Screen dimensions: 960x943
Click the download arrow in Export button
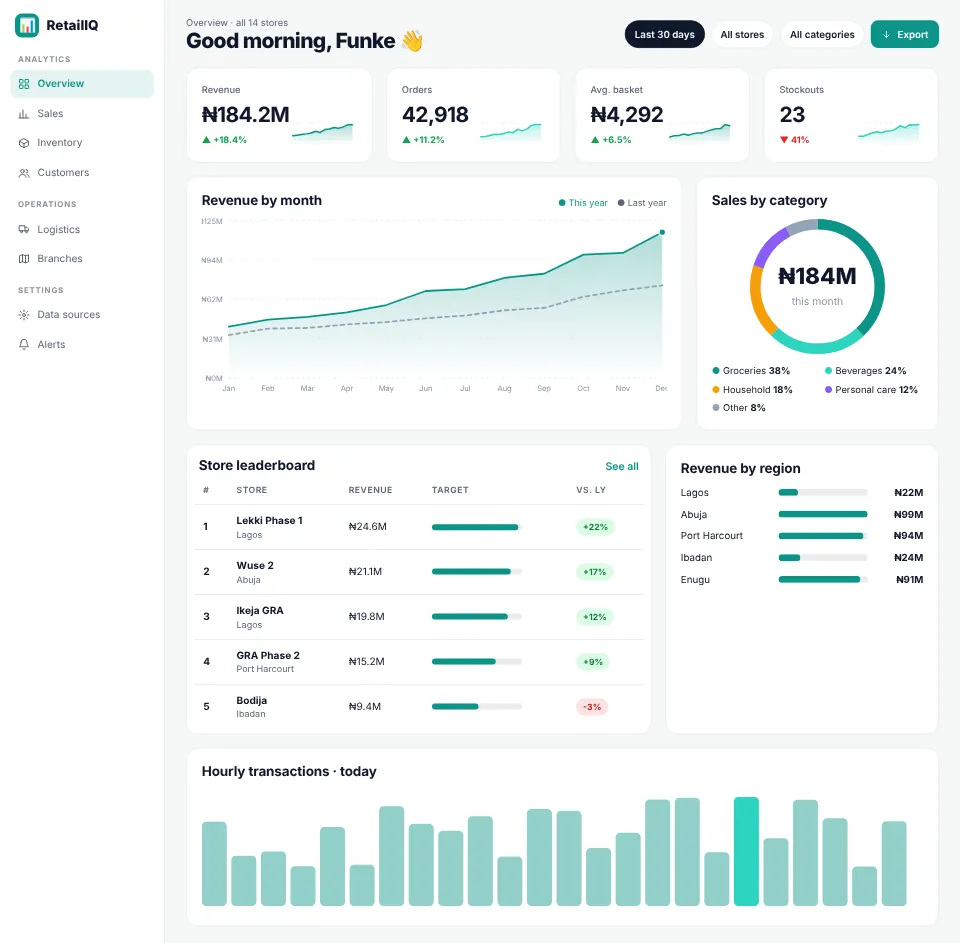(886, 35)
